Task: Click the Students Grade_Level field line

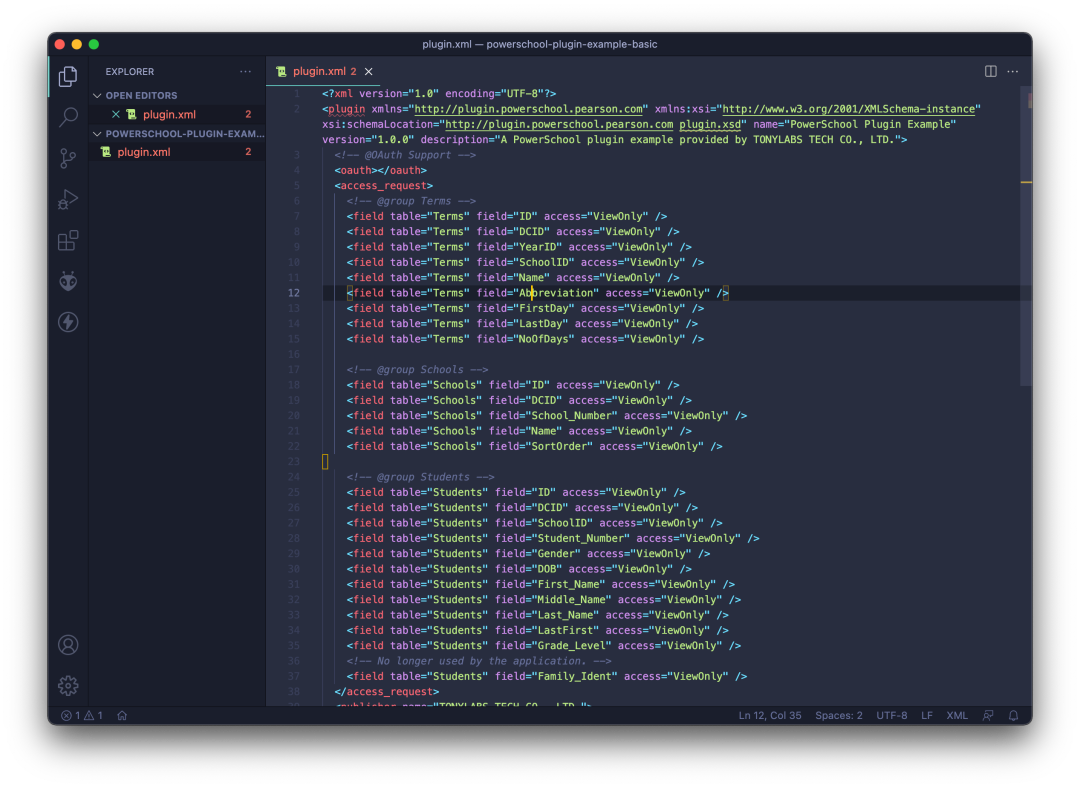Action: click(x=543, y=645)
